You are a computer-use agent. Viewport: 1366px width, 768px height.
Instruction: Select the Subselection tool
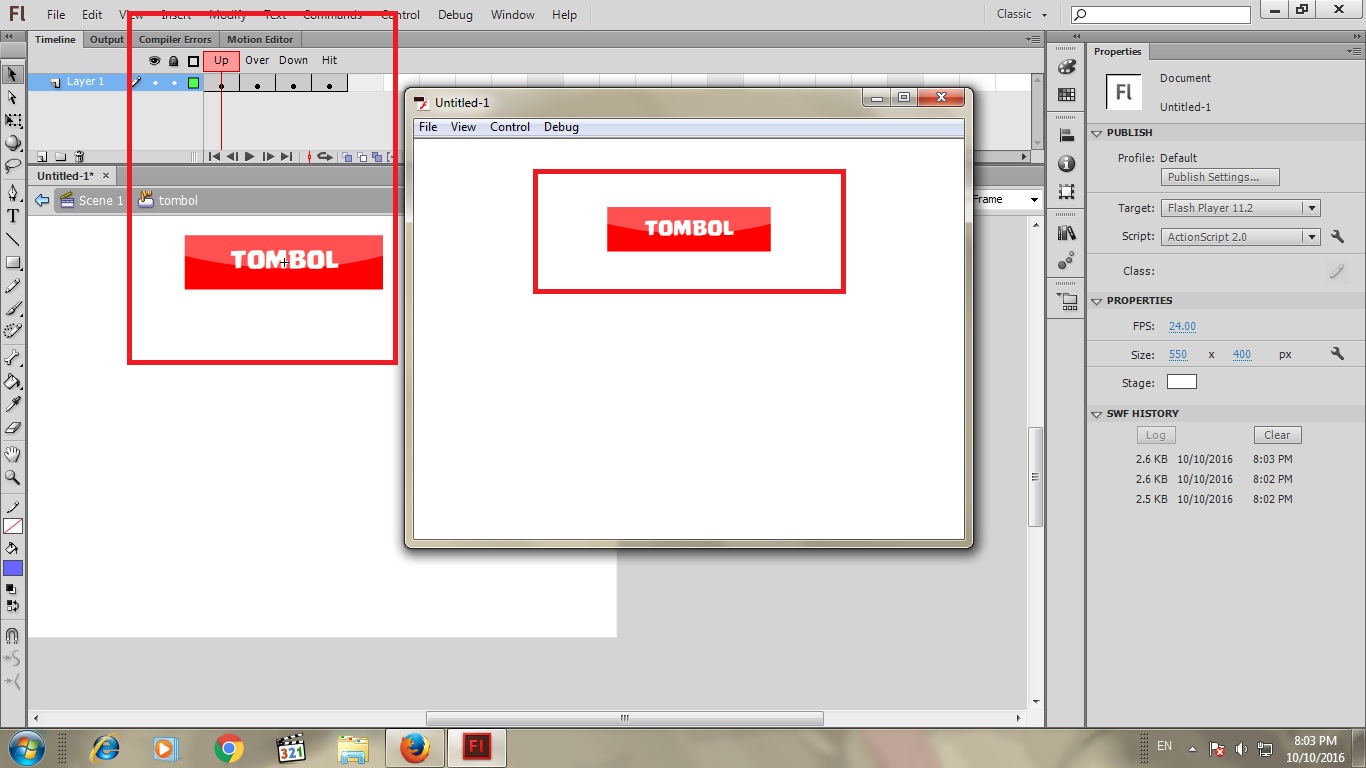pos(13,97)
